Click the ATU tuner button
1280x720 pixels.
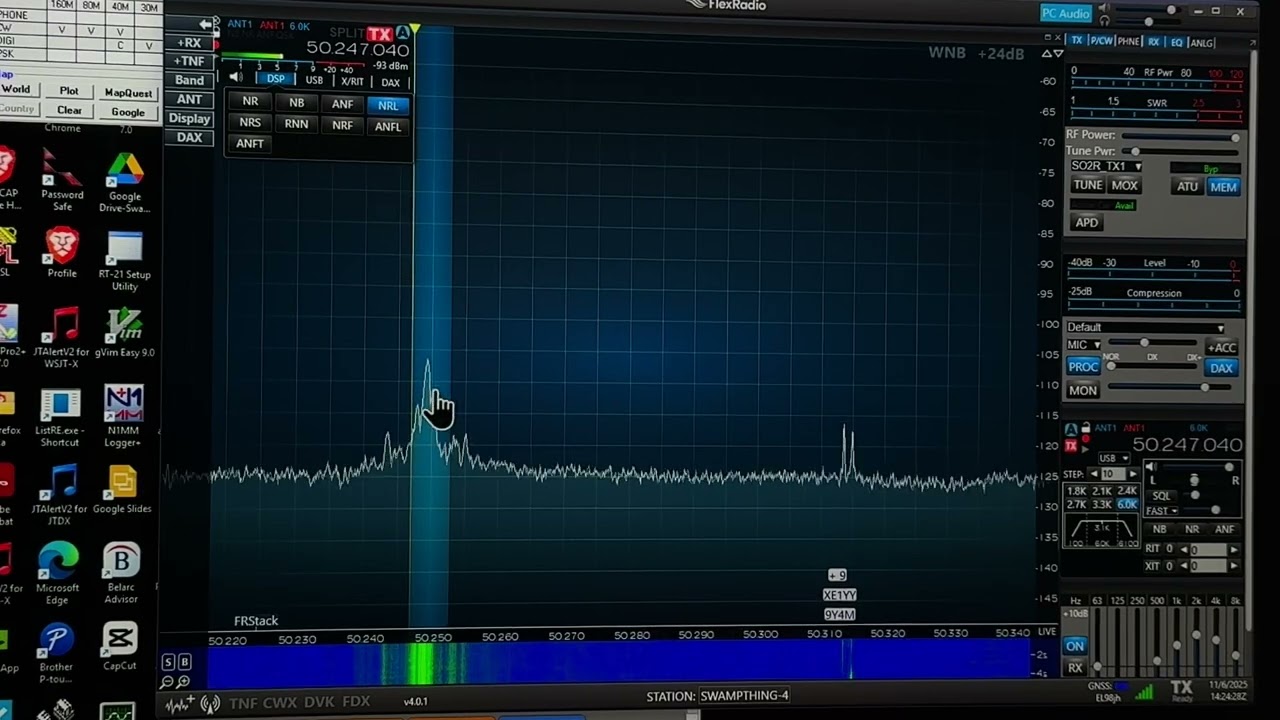pyautogui.click(x=1187, y=186)
